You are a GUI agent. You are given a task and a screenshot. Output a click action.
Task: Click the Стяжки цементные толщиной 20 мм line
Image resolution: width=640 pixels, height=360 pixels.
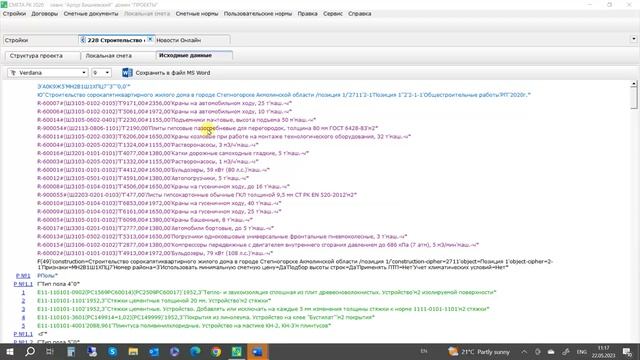(x=154, y=300)
